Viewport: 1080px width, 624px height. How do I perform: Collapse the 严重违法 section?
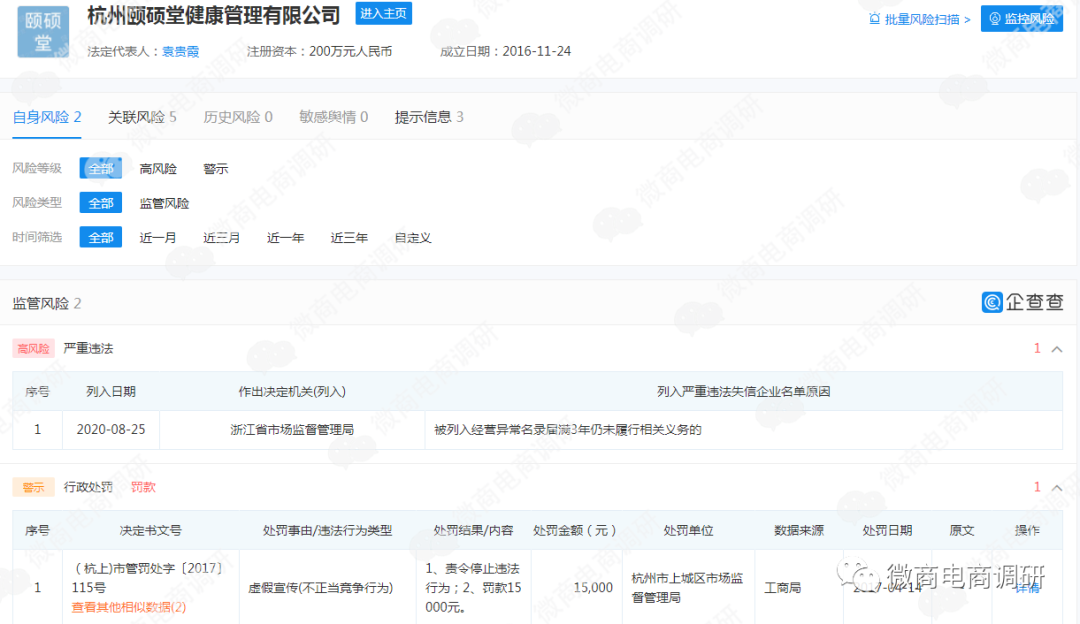click(1057, 348)
